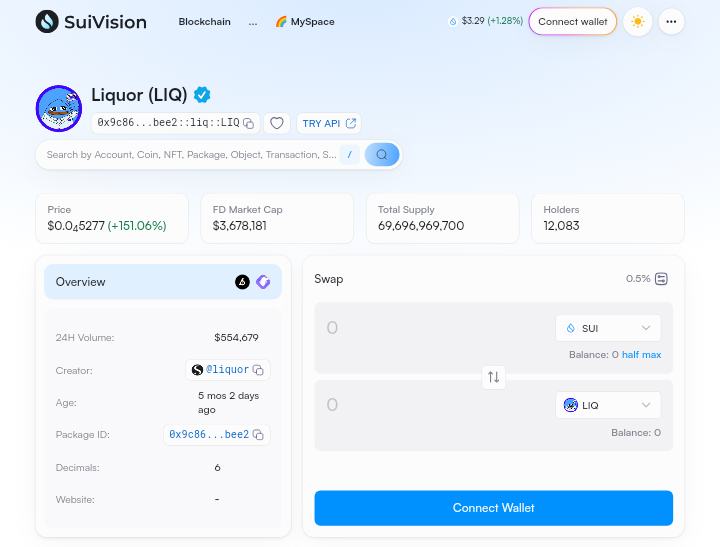Image resolution: width=720 pixels, height=547 pixels.
Task: Open the three-dot more options button
Action: click(x=671, y=22)
